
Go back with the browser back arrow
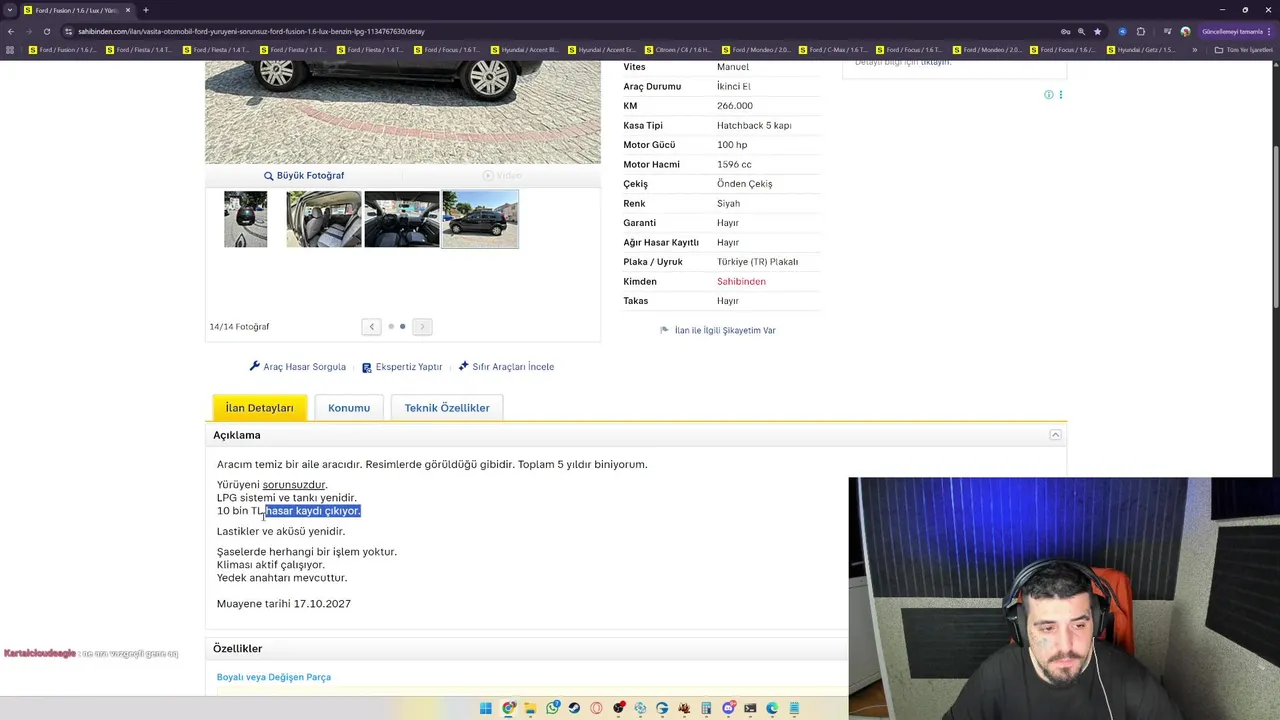click(12, 31)
